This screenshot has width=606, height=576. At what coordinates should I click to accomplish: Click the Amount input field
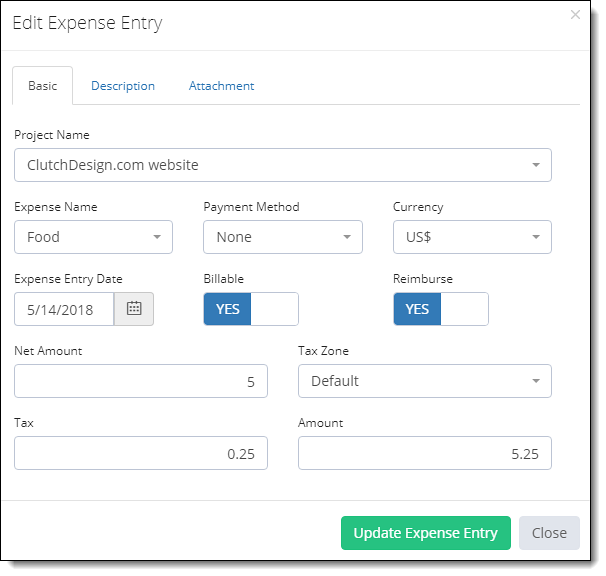pyautogui.click(x=425, y=453)
